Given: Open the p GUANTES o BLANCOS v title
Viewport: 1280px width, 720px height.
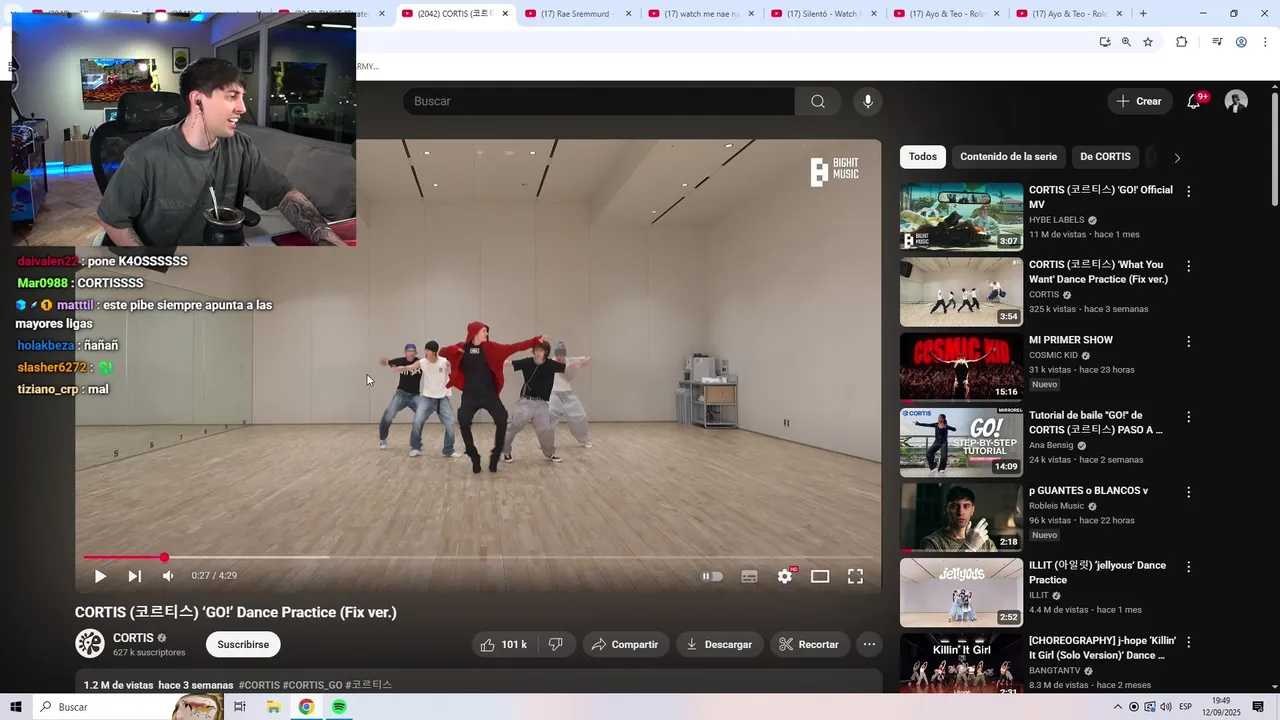Looking at the screenshot, I should click(x=1088, y=491).
